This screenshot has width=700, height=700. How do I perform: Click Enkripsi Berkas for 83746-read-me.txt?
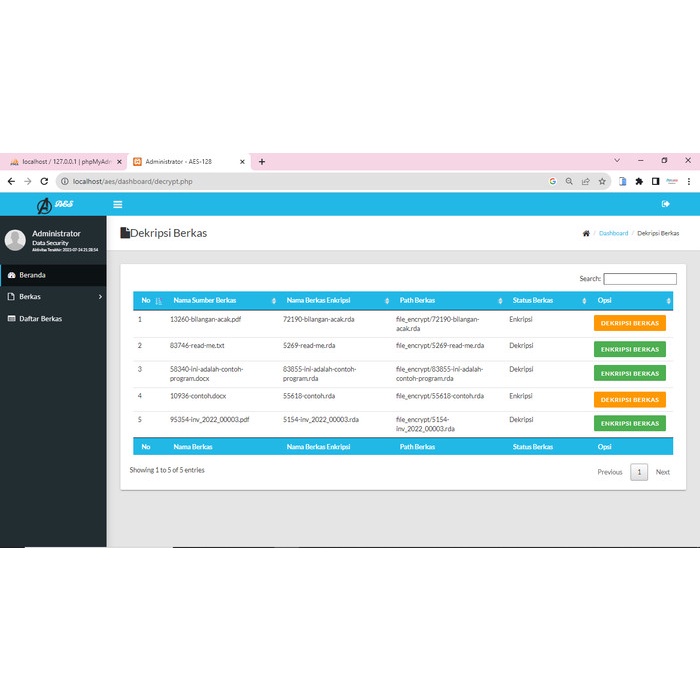pos(629,350)
